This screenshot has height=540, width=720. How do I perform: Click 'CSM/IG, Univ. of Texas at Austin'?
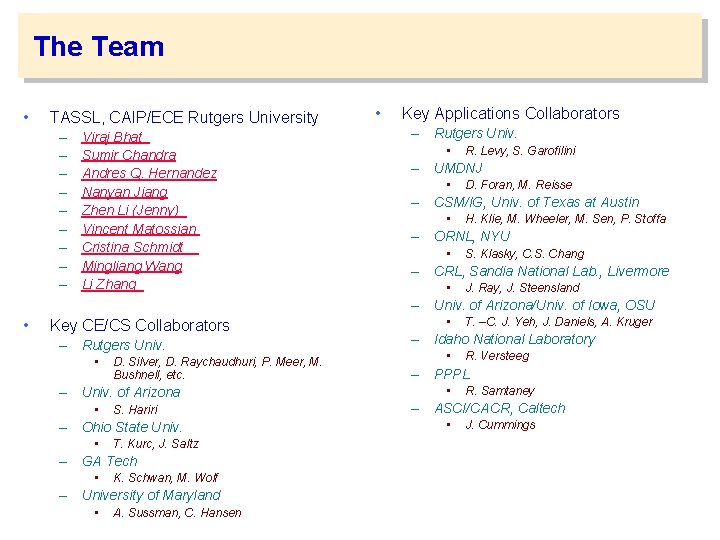[537, 202]
